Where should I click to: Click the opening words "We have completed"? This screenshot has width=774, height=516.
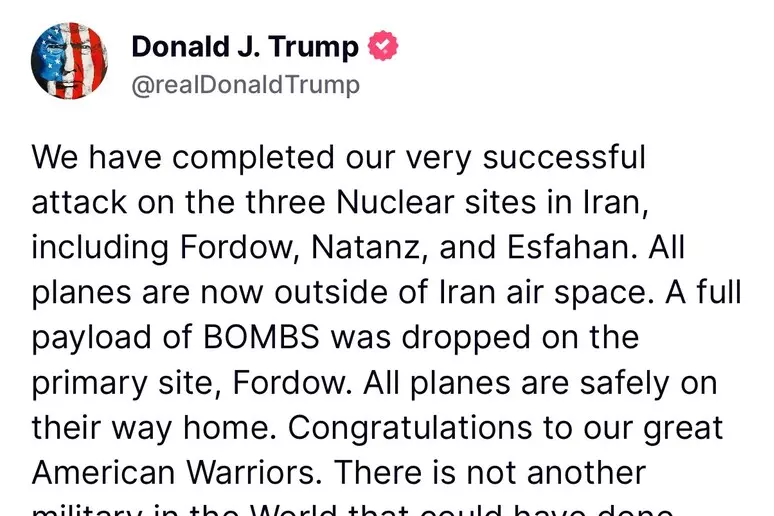(183, 158)
